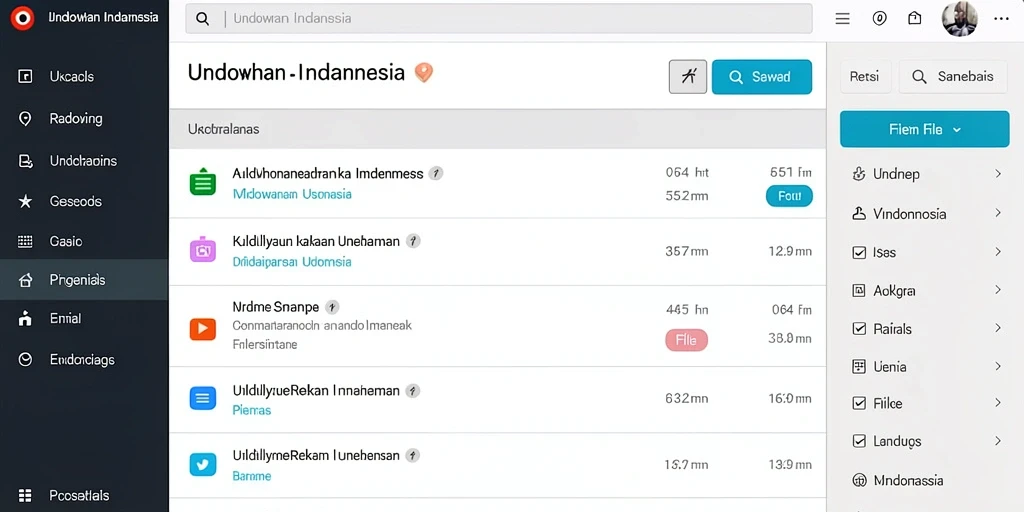Click the blue Fotıı pill button
The width and height of the screenshot is (1024, 512).
coord(789,195)
